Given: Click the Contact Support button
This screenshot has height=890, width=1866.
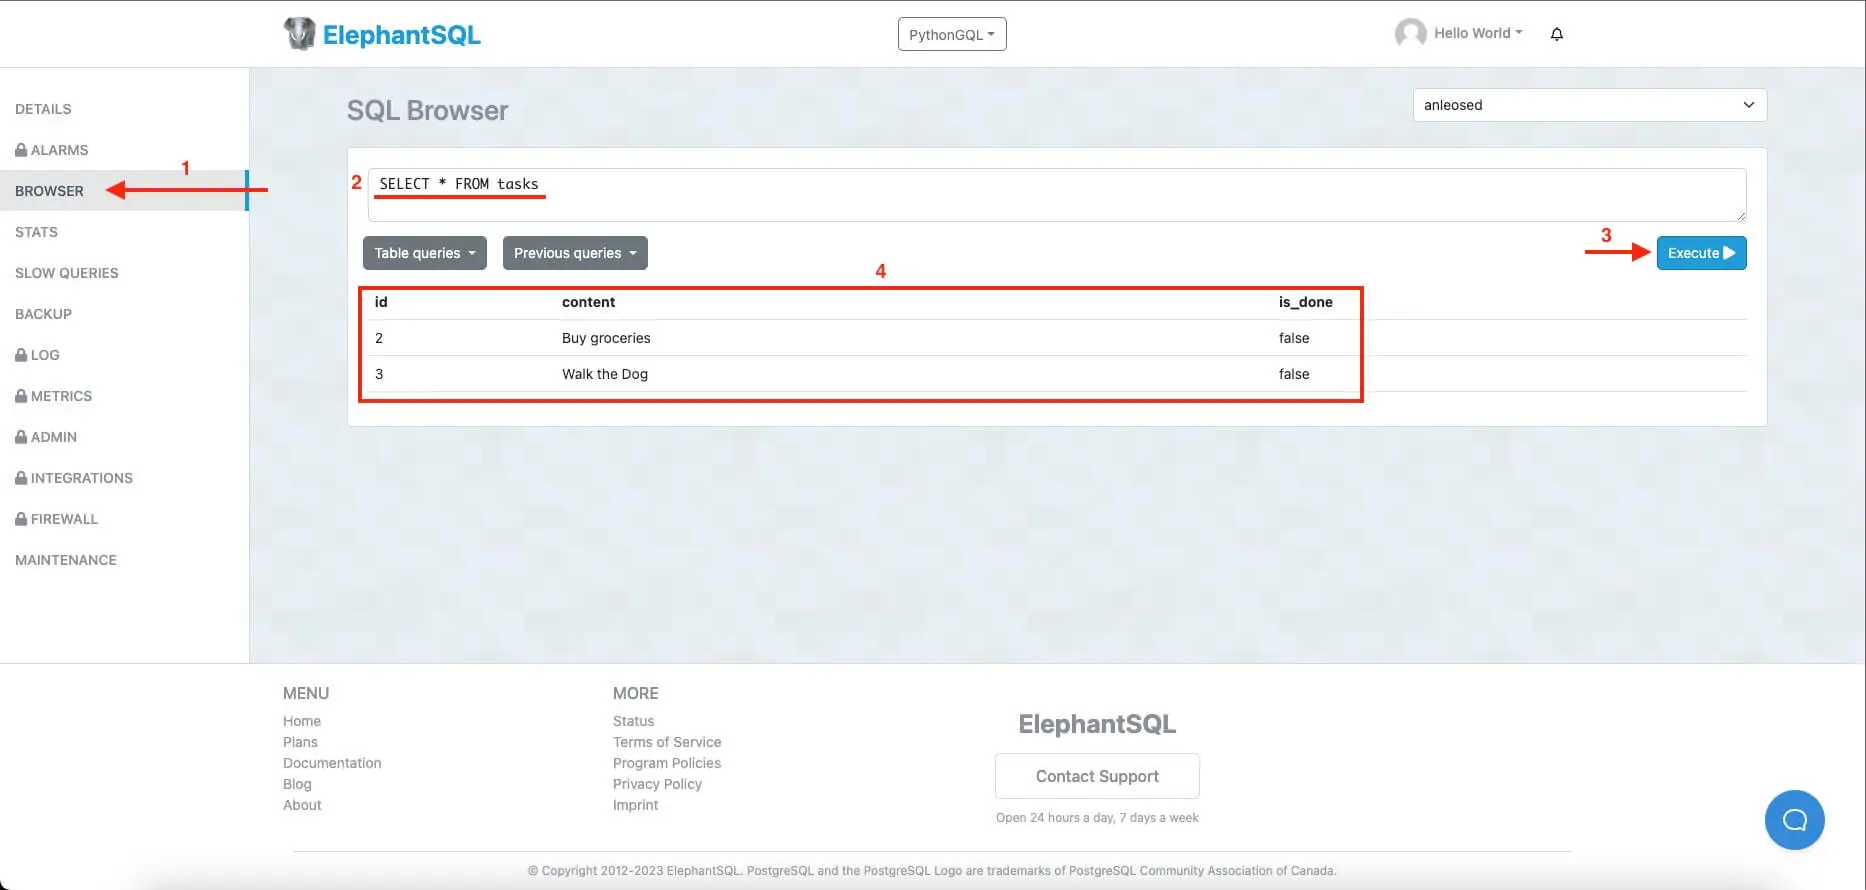Looking at the screenshot, I should [x=1097, y=776].
